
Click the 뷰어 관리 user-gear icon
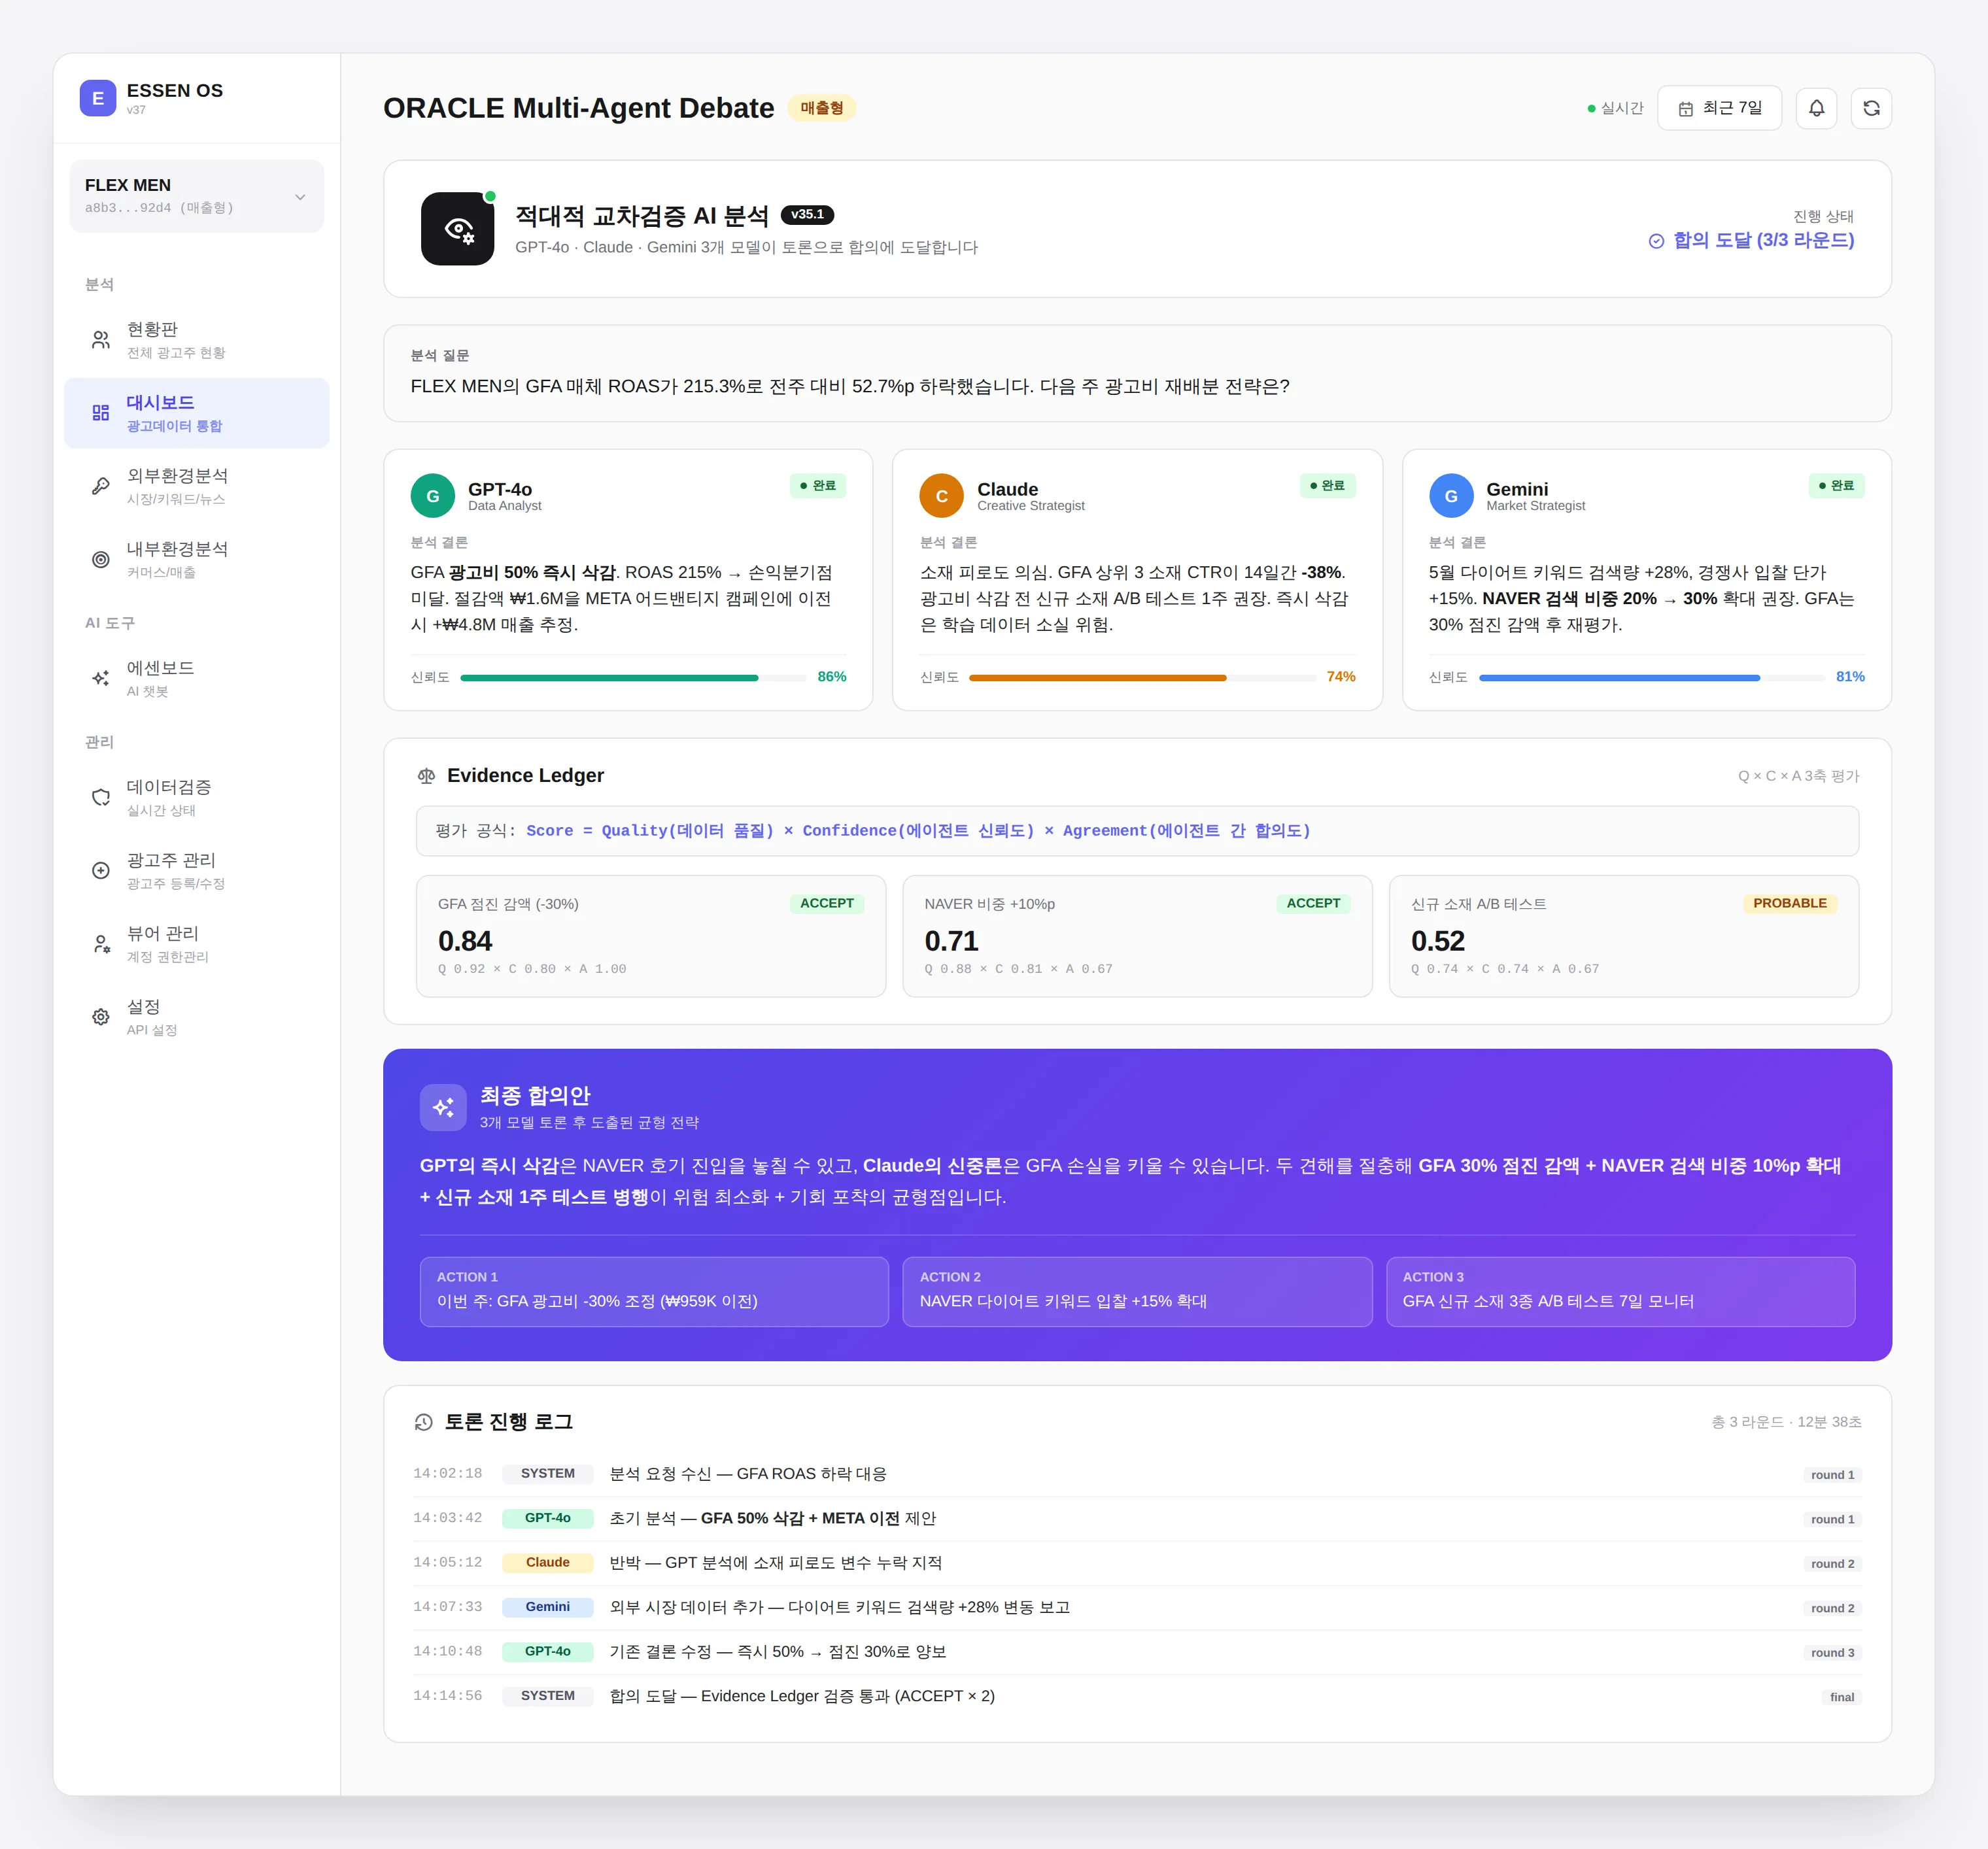point(101,943)
